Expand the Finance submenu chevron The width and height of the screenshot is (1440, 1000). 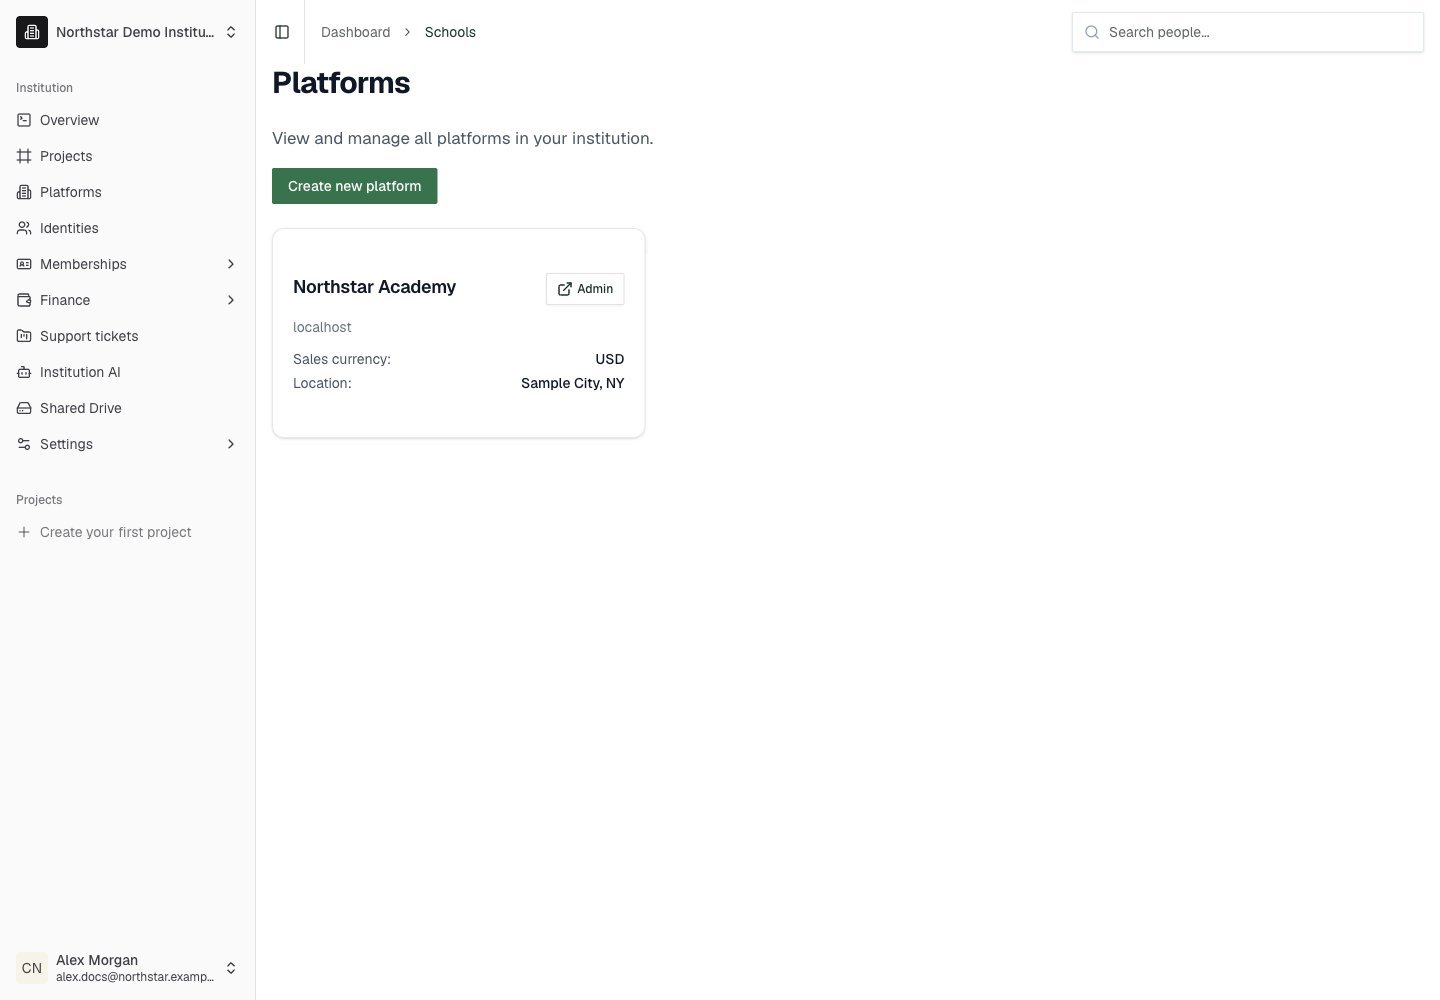pyautogui.click(x=231, y=300)
